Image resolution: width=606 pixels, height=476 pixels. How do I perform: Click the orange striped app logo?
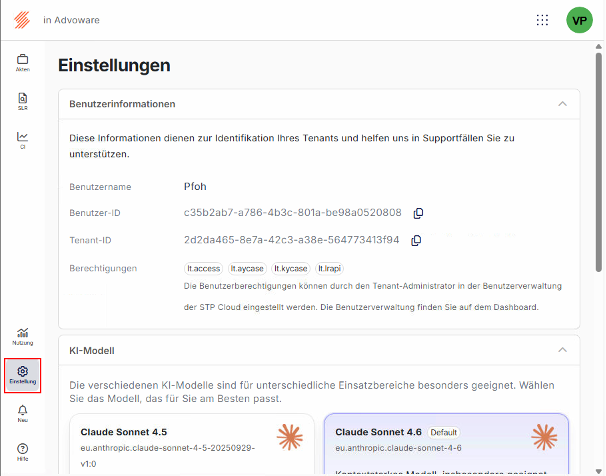[22, 20]
